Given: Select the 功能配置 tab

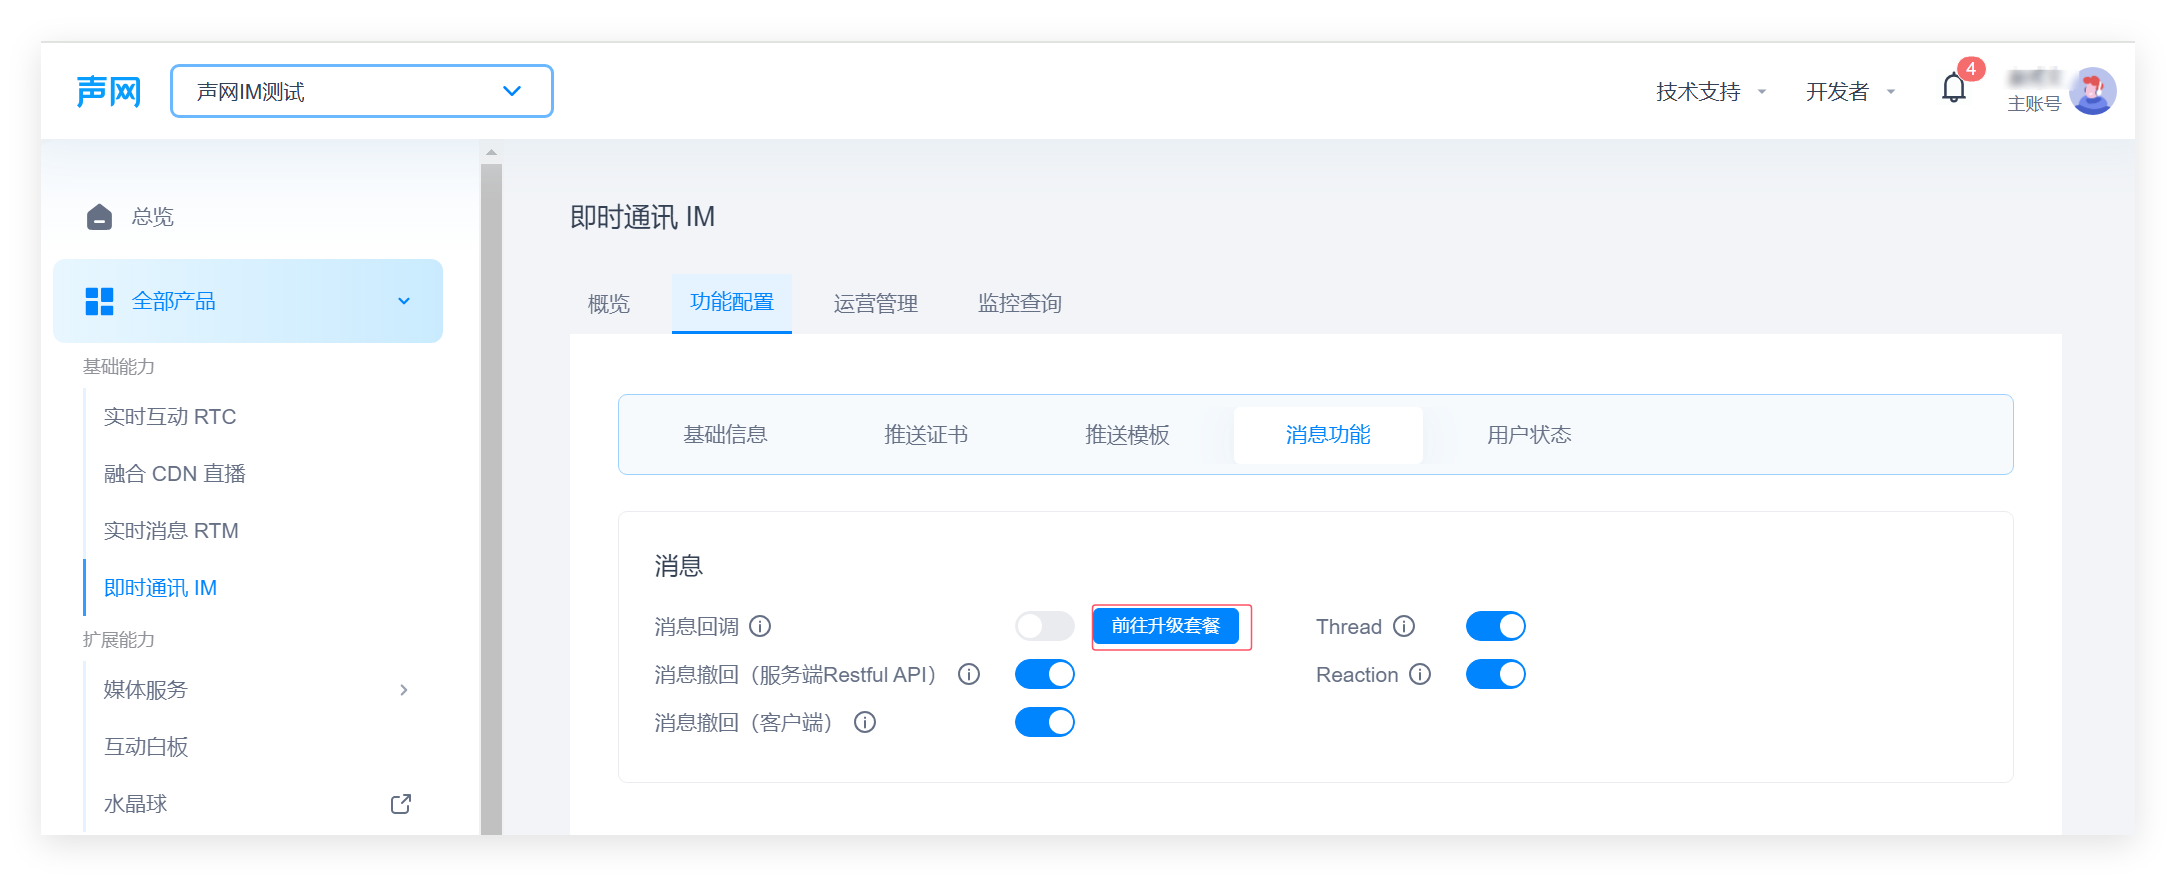Looking at the screenshot, I should click(x=732, y=303).
